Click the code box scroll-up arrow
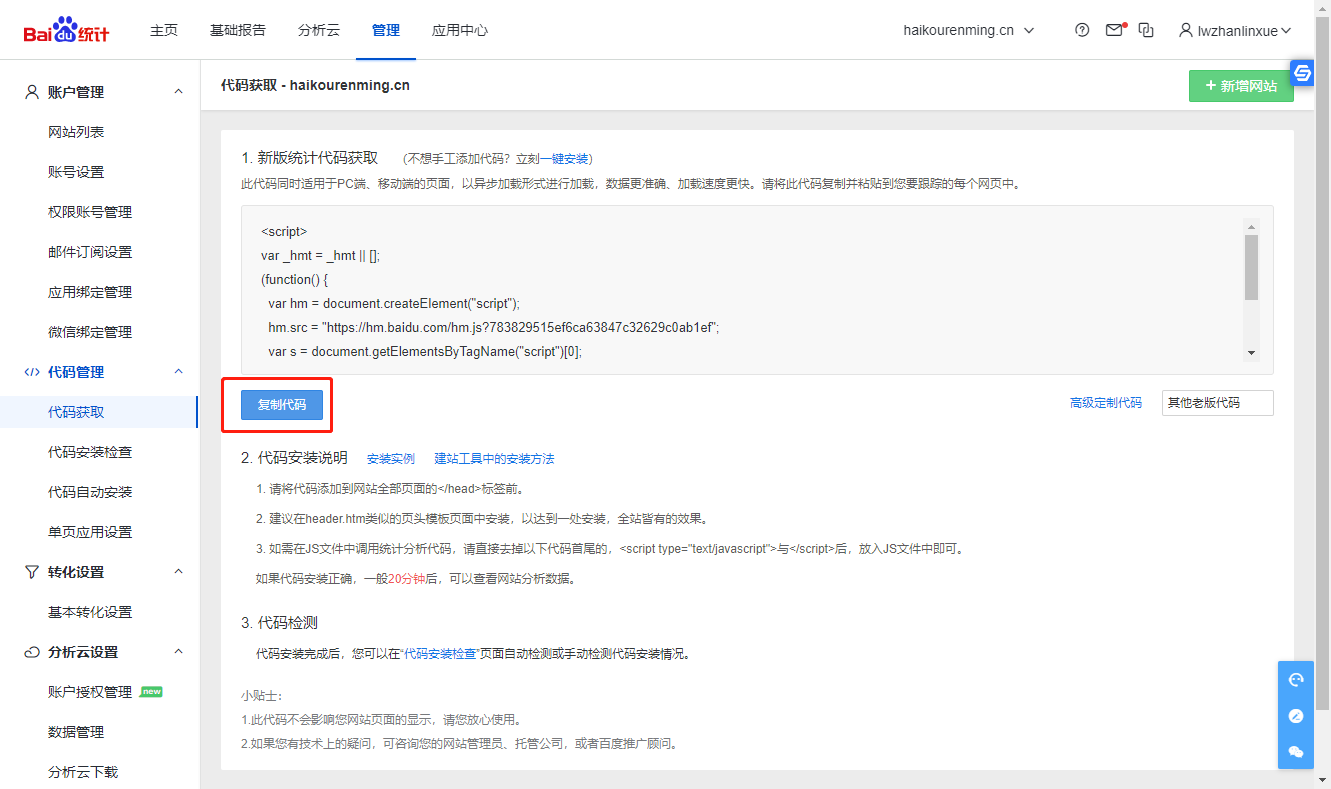This screenshot has height=789, width=1331. click(x=1251, y=227)
